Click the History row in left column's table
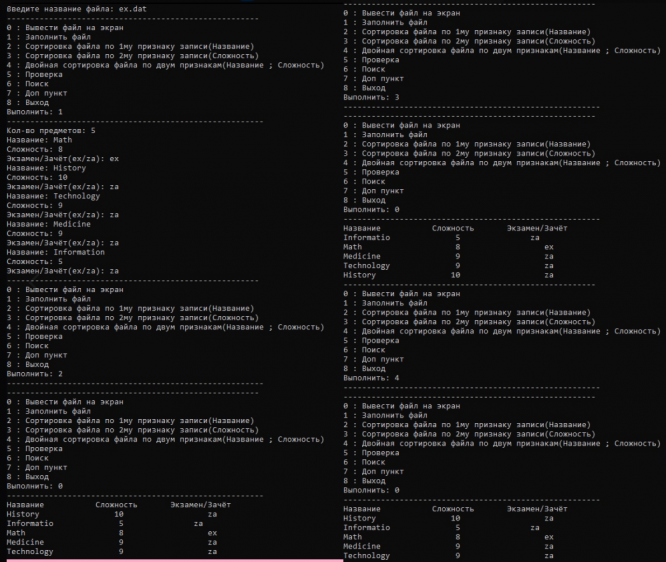Screen dimensions: 666x562 tap(112, 514)
